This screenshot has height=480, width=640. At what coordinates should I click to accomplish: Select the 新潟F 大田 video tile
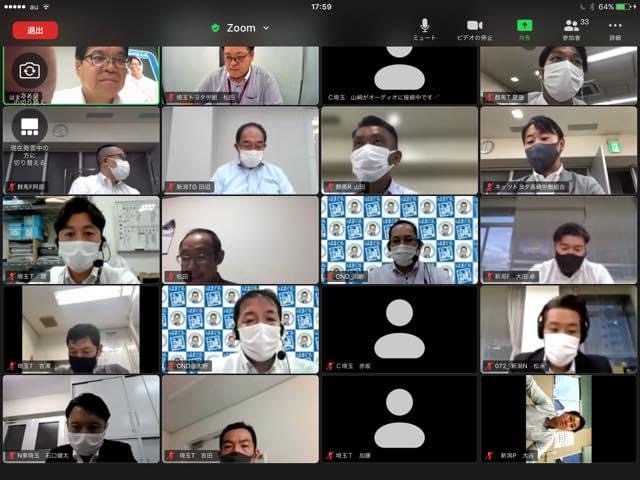[x=558, y=240]
